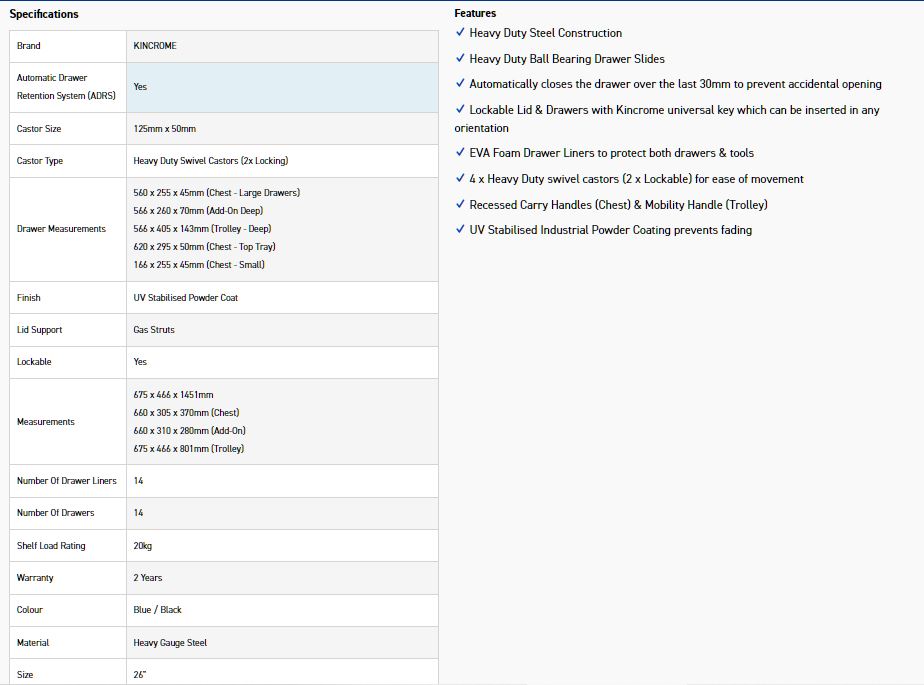Viewport: 924px width, 685px height.
Task: Select the Drawer Measurements label
Action: 61,229
